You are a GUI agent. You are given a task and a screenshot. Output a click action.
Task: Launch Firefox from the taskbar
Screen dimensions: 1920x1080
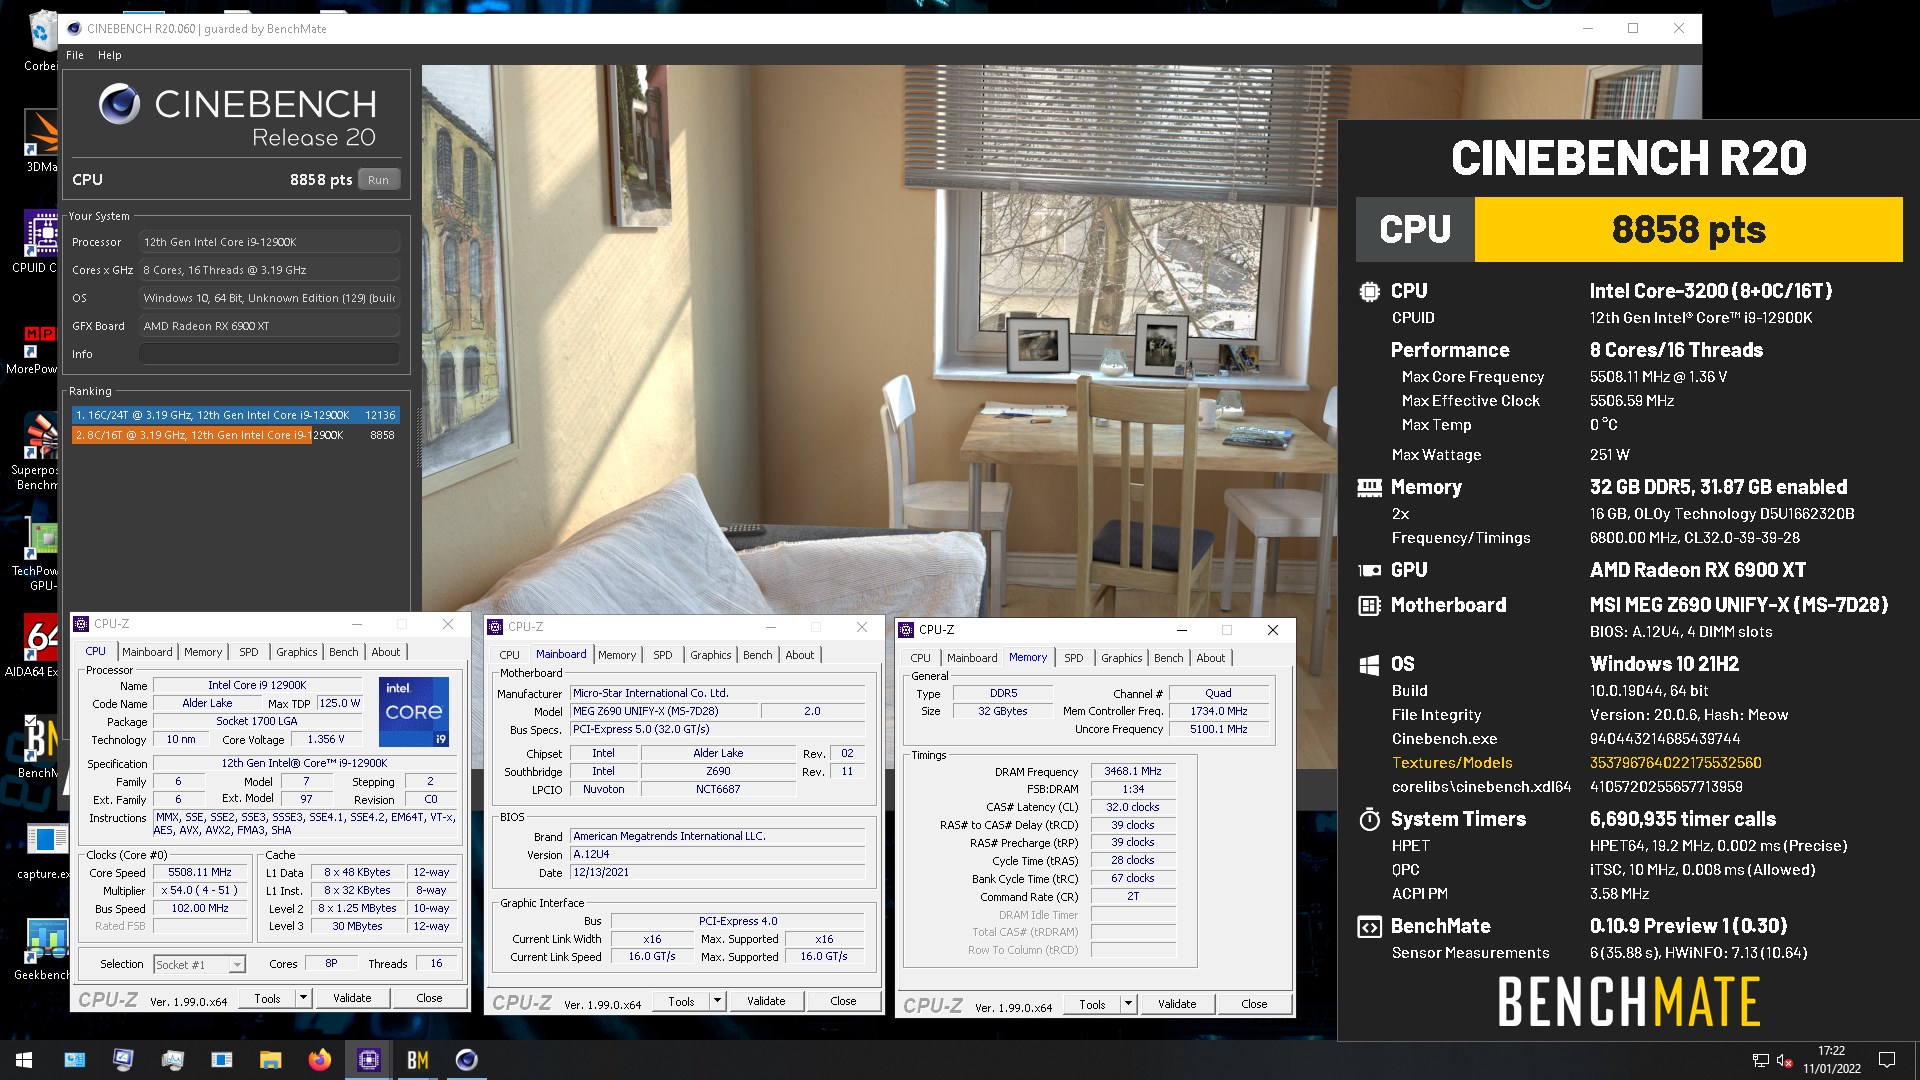[319, 1060]
